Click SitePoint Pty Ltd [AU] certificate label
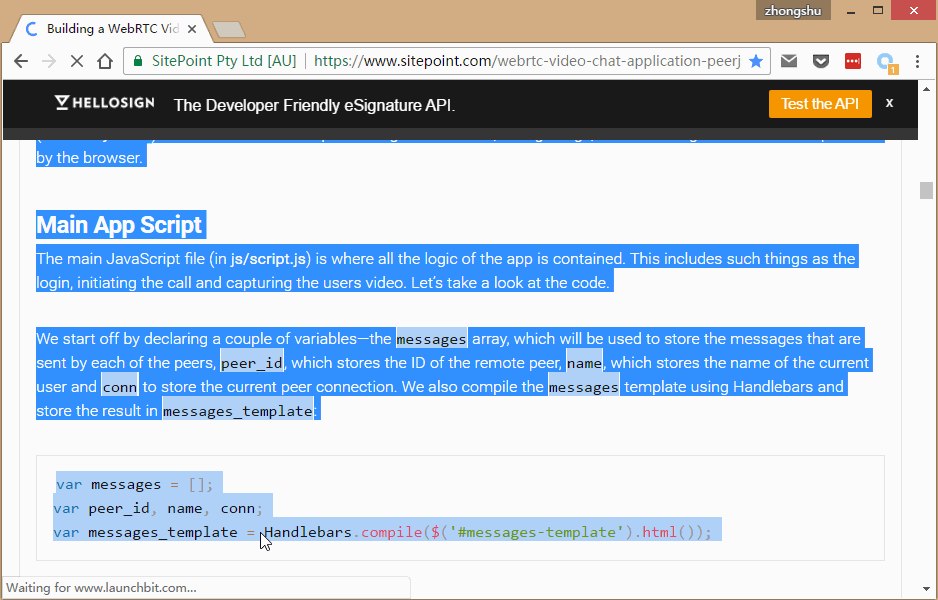The image size is (938, 600). tap(224, 61)
